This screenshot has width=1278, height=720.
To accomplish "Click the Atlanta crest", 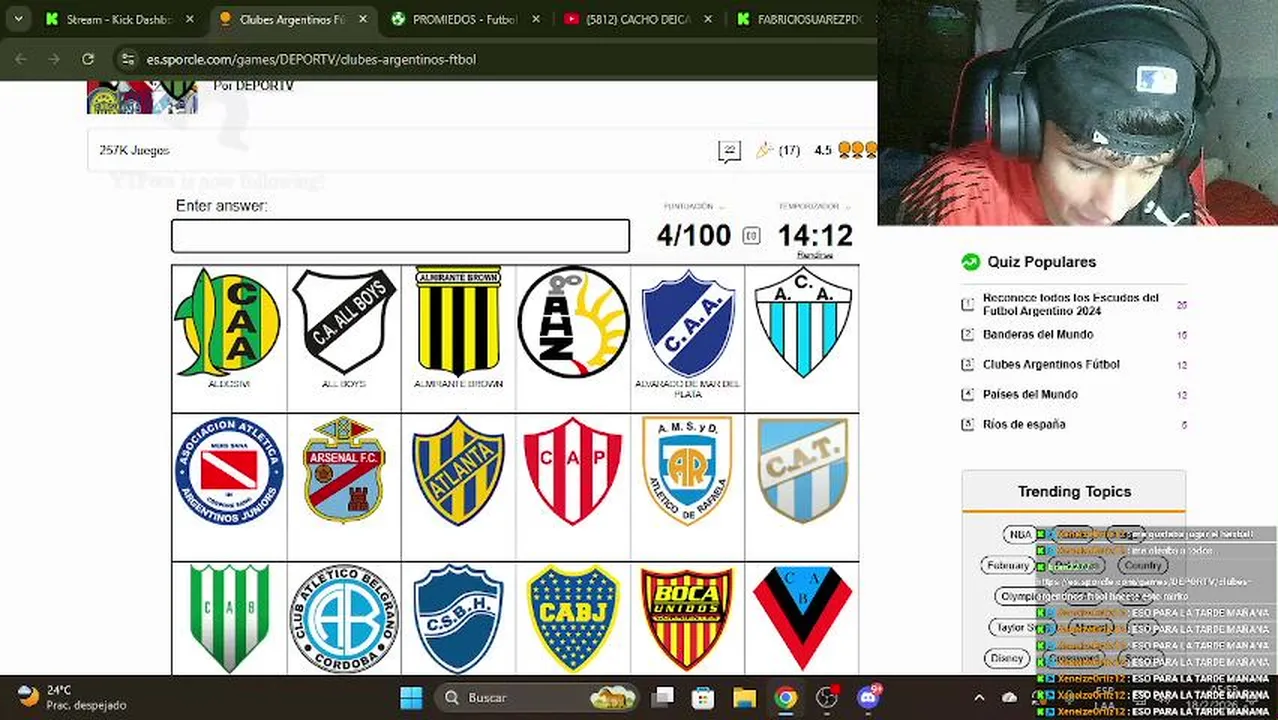I will tap(458, 471).
